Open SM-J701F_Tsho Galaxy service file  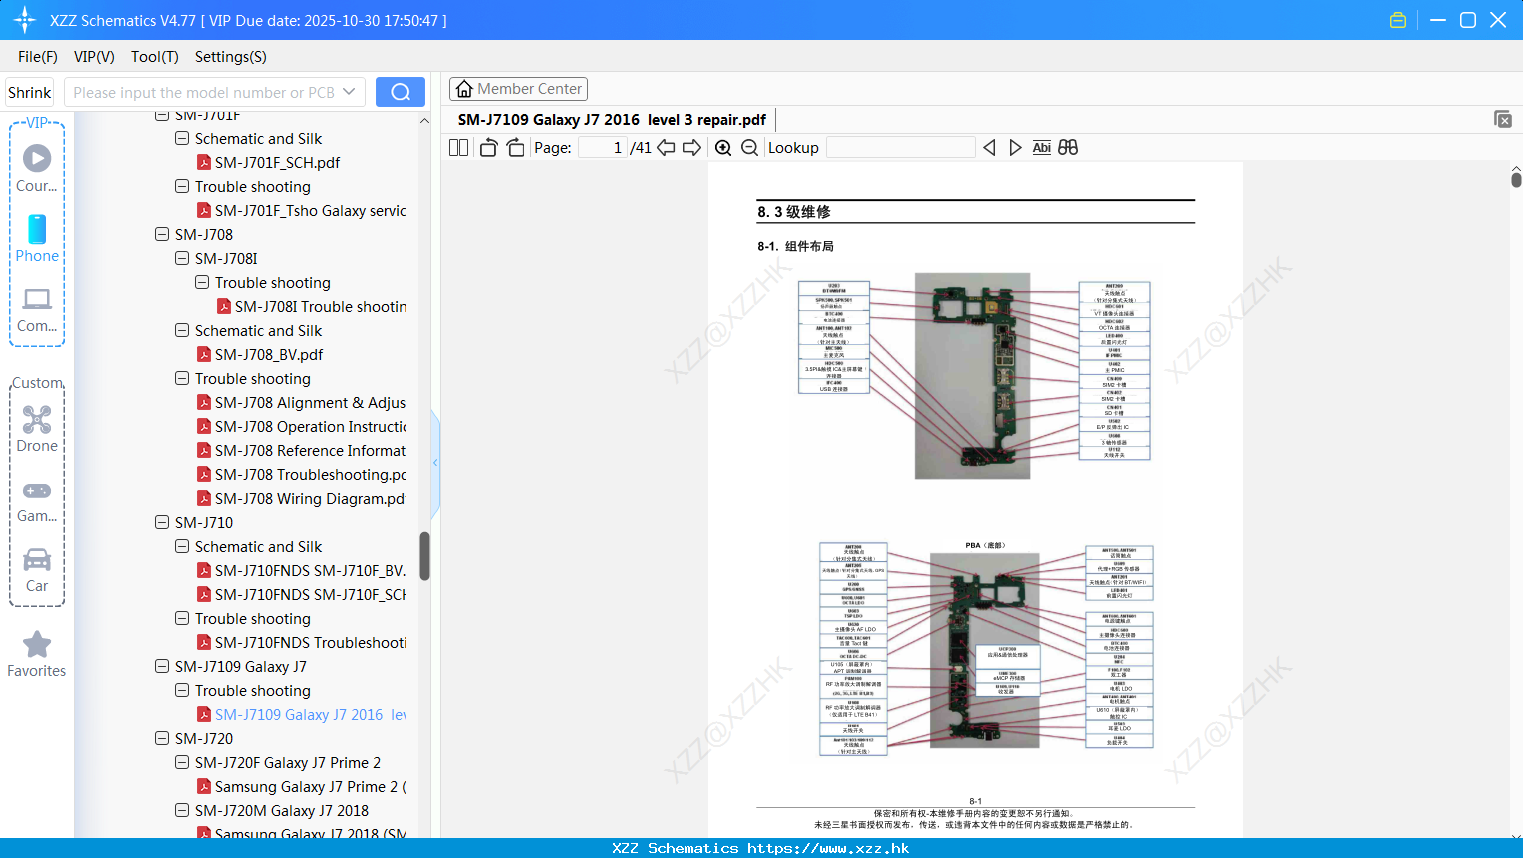pyautogui.click(x=310, y=210)
